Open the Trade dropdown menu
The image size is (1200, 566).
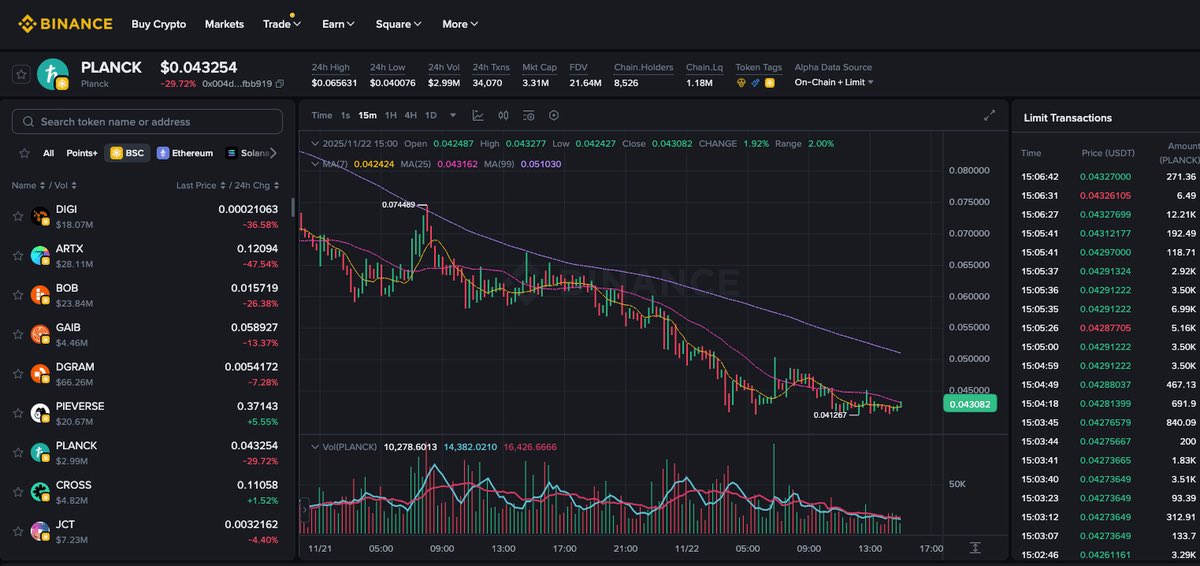coord(282,23)
